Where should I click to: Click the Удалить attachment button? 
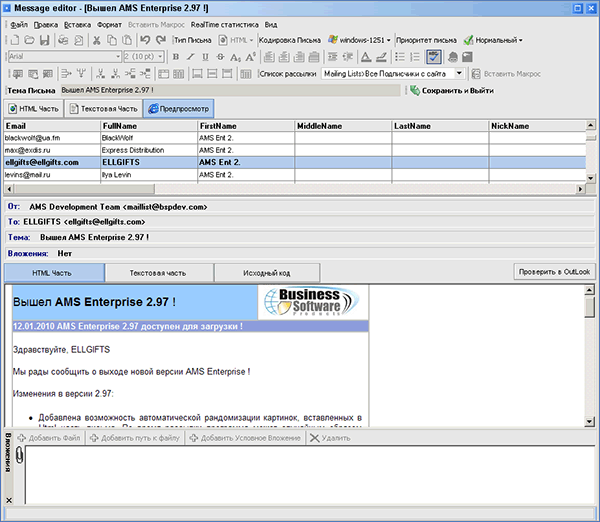tap(330, 438)
